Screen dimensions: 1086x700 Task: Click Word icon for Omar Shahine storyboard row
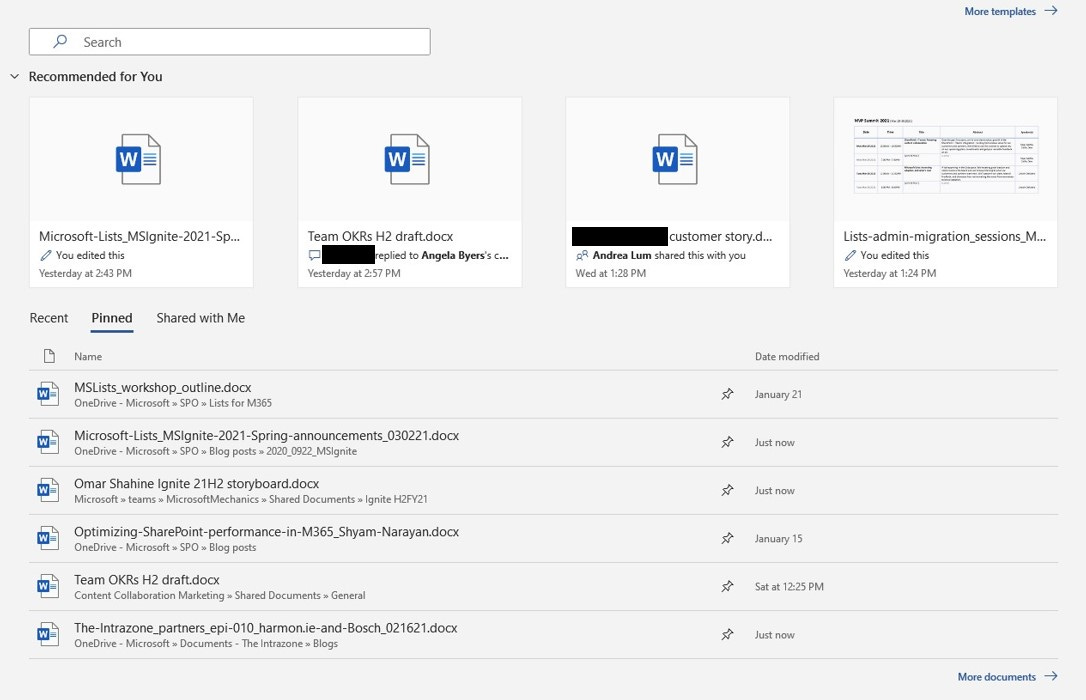(48, 490)
